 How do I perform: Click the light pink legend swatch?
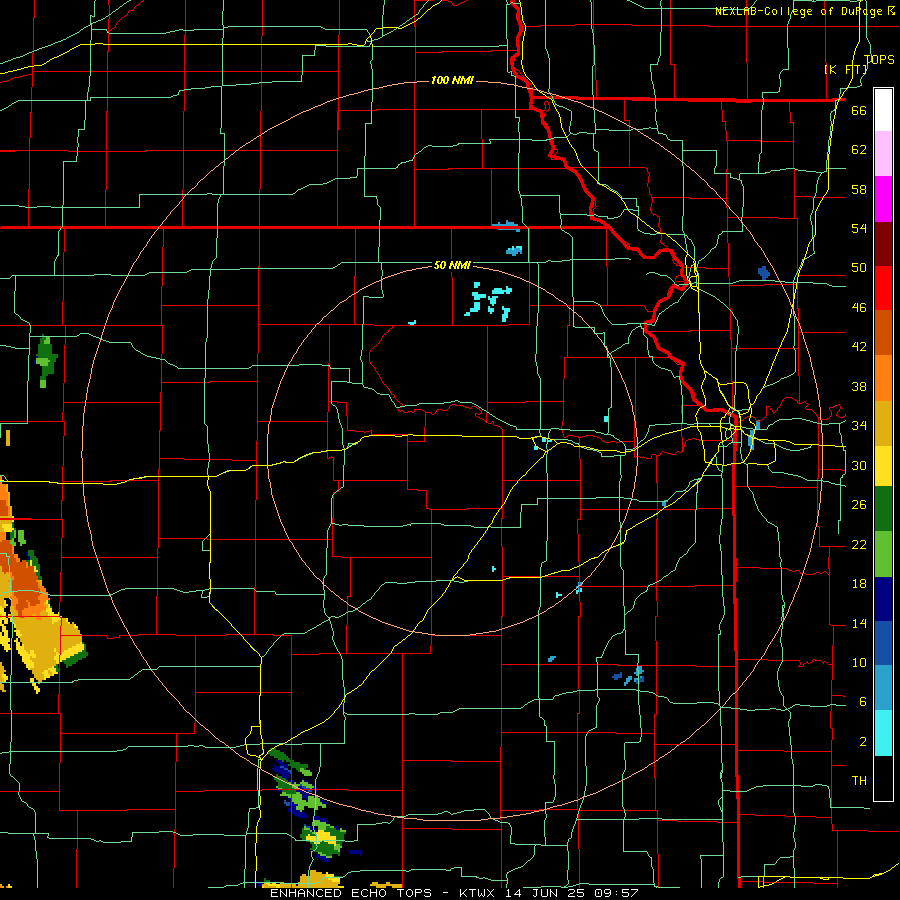click(883, 154)
